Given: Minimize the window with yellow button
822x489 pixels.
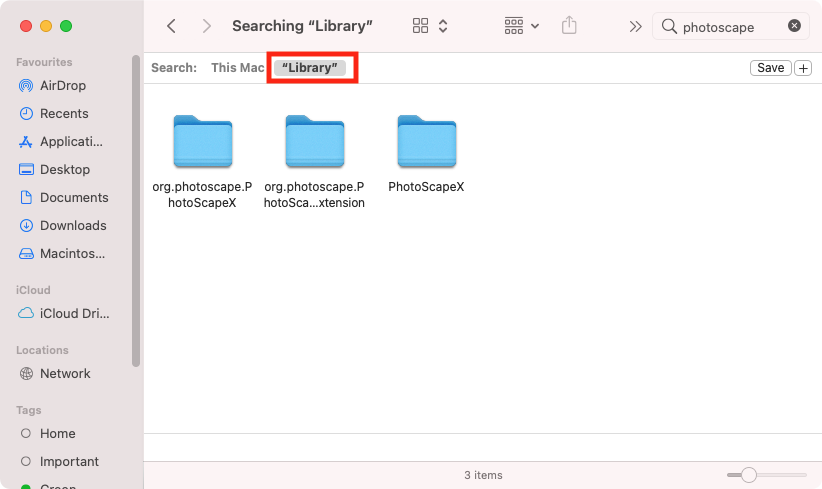Looking at the screenshot, I should (46, 26).
